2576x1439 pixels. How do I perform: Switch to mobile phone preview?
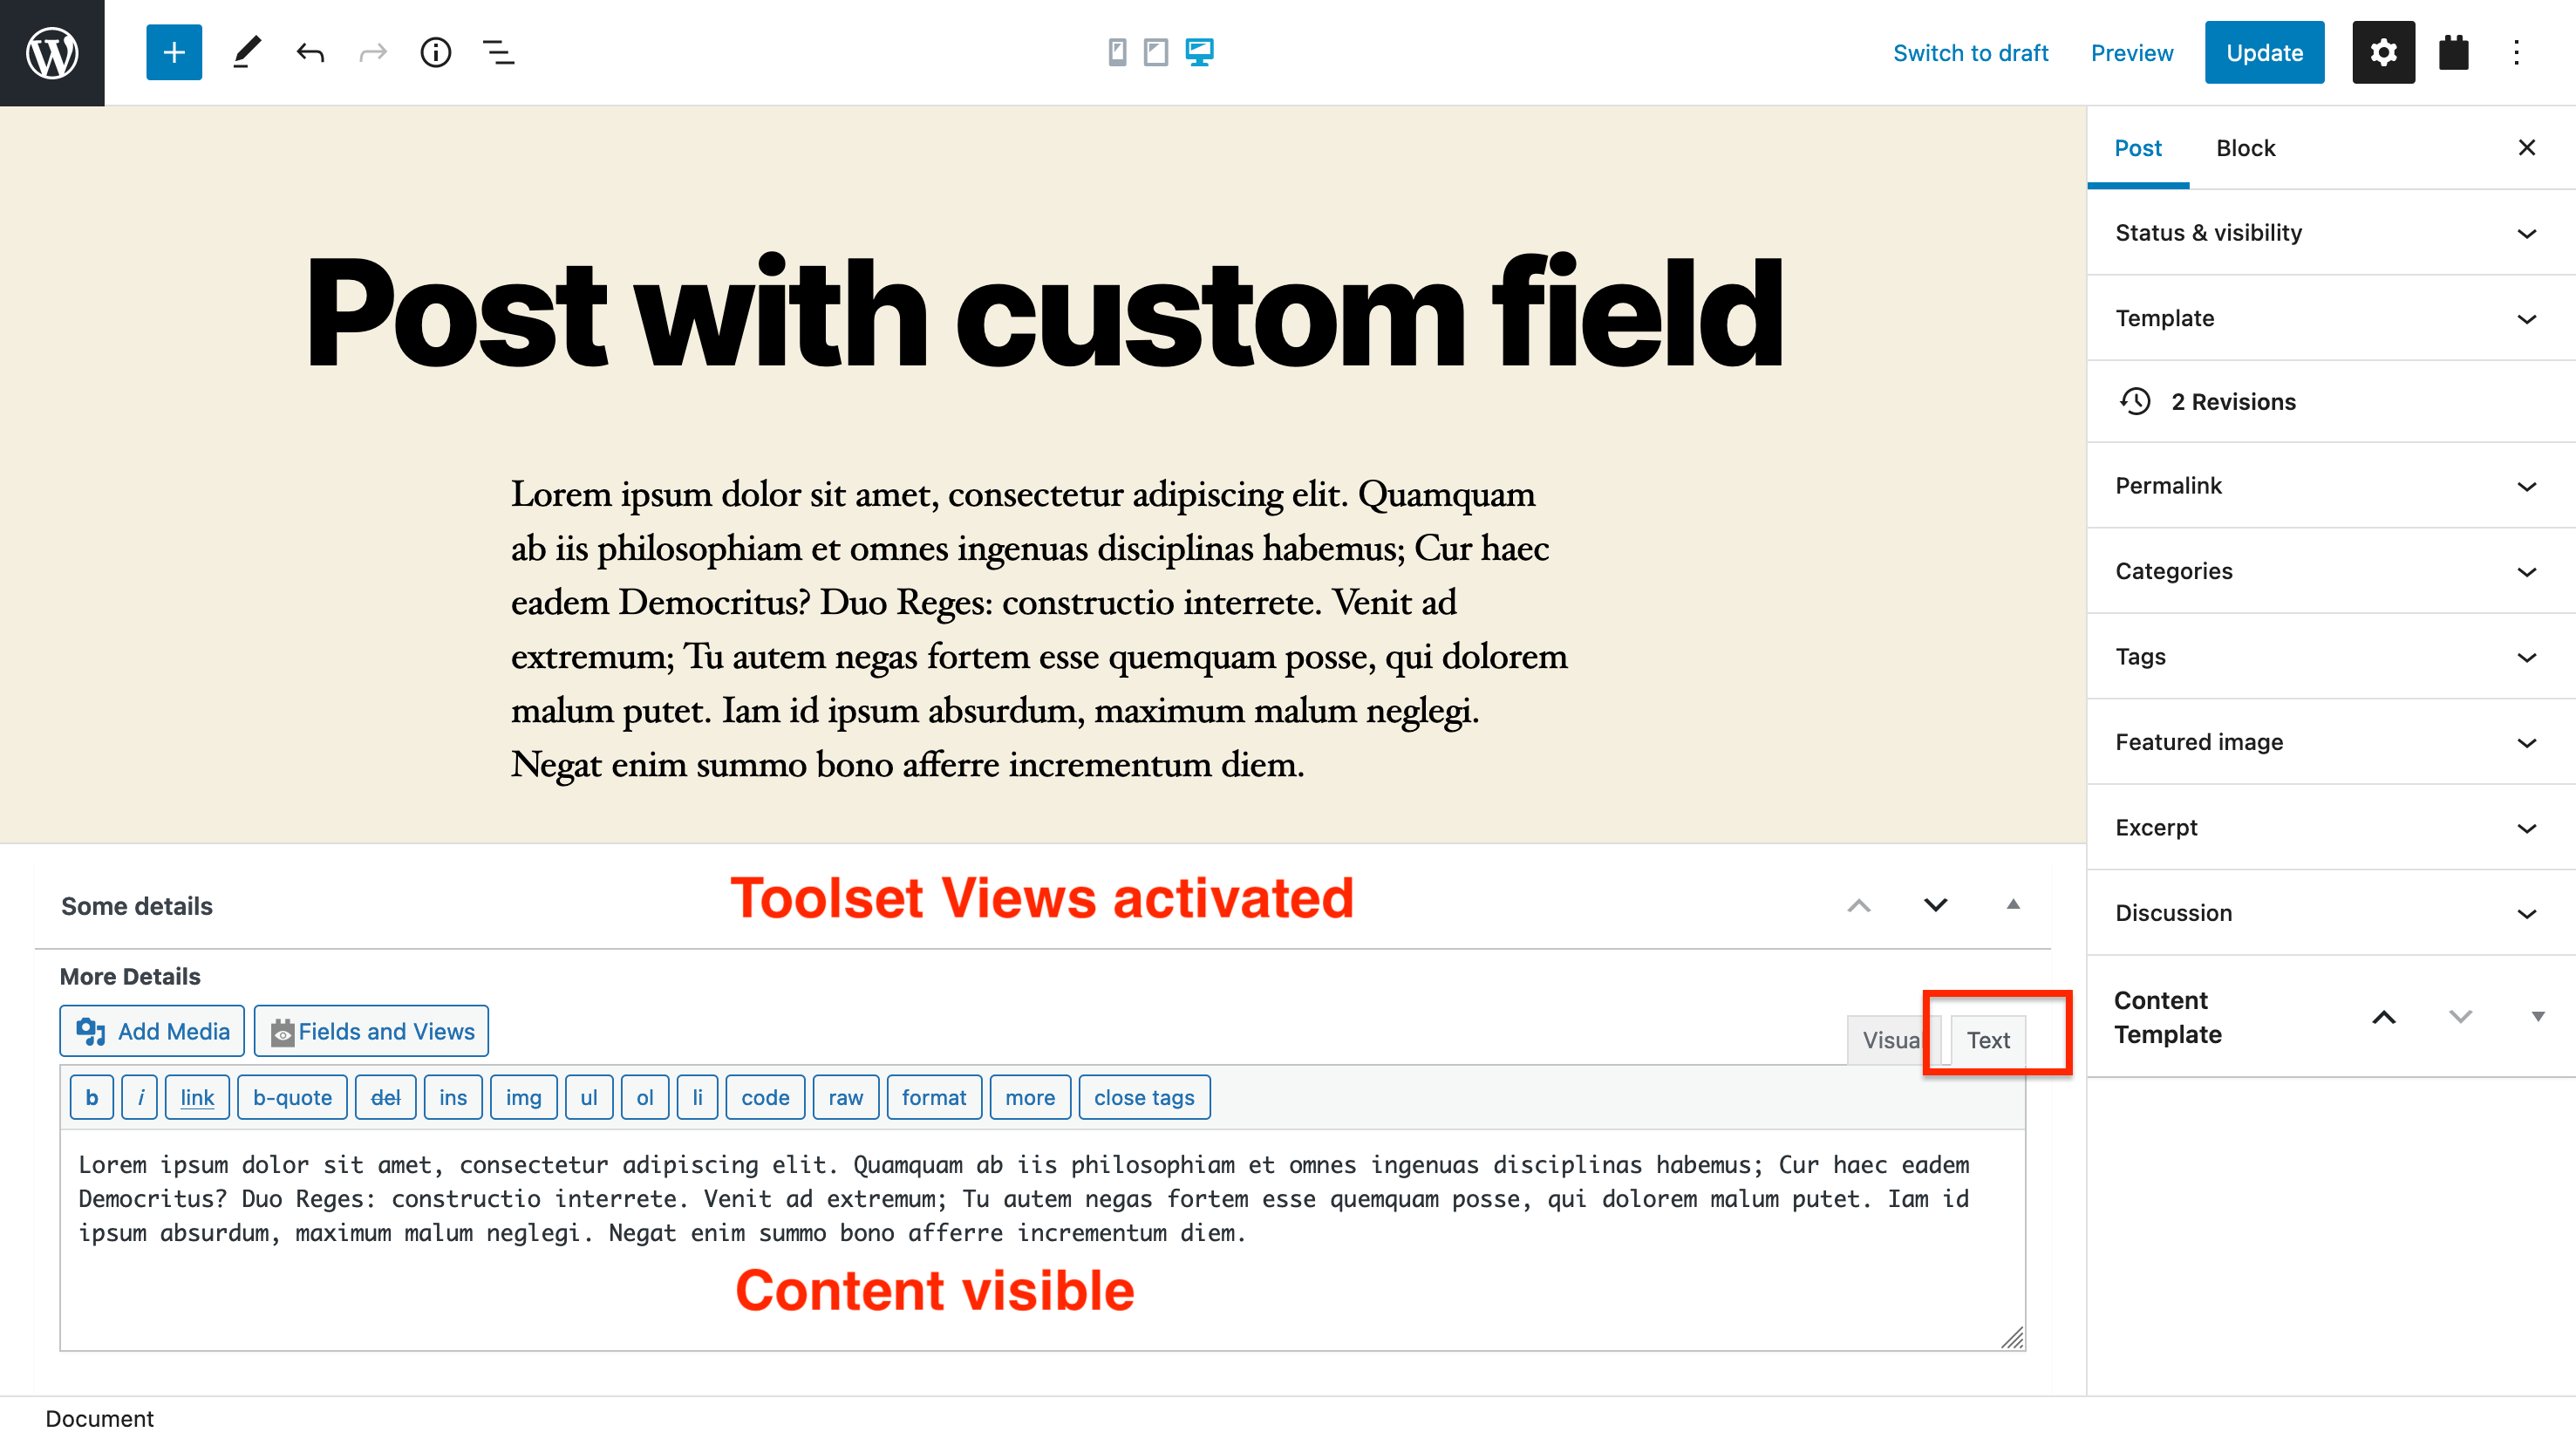coord(1117,52)
